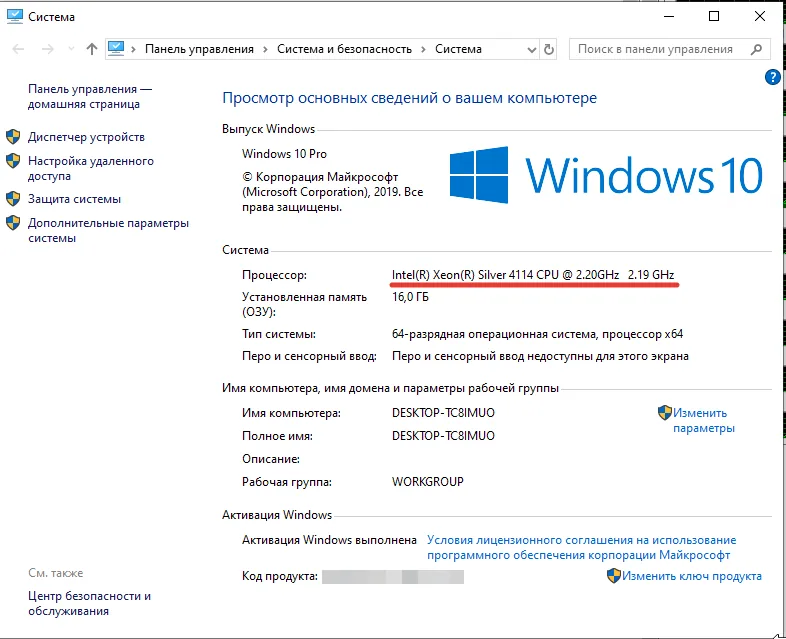
Task: Open address bar history dropdown
Action: click(x=532, y=50)
